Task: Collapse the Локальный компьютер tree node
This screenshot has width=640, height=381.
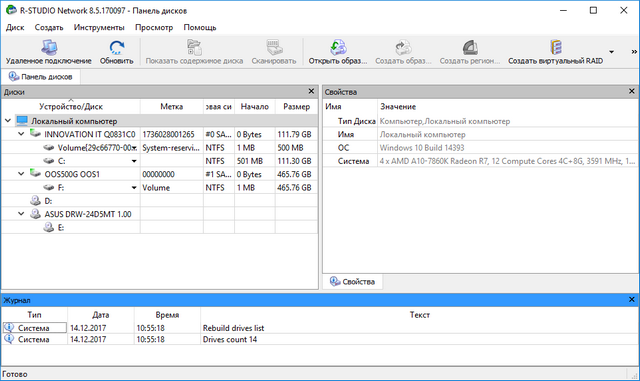Action: coord(8,121)
